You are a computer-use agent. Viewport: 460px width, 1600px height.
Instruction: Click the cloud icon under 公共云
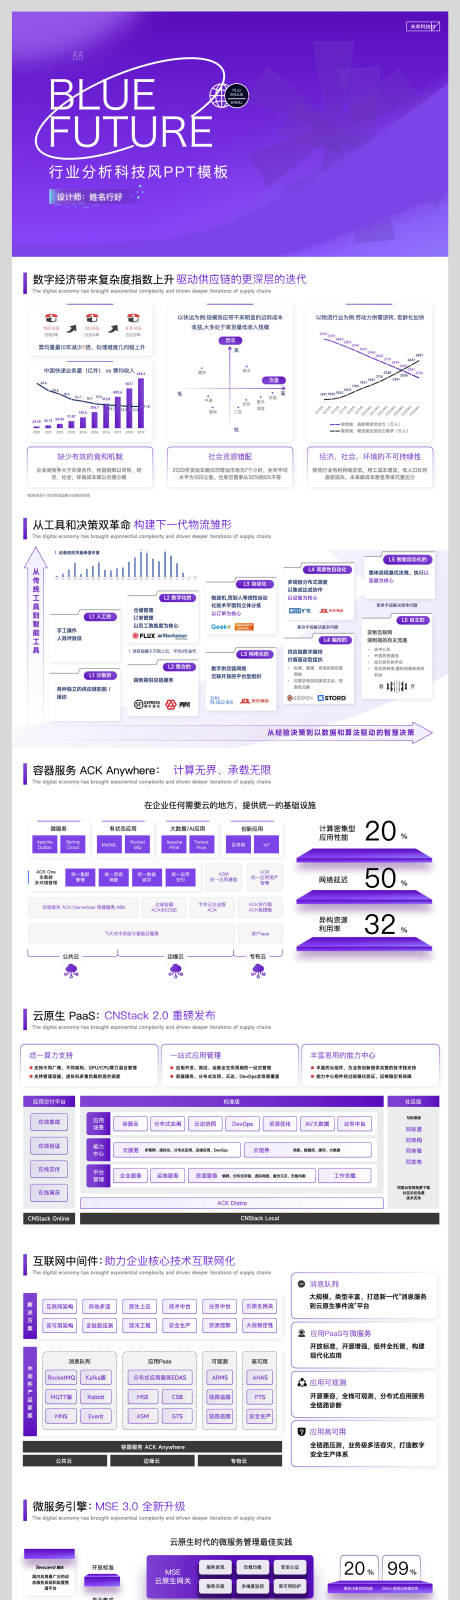[71, 970]
